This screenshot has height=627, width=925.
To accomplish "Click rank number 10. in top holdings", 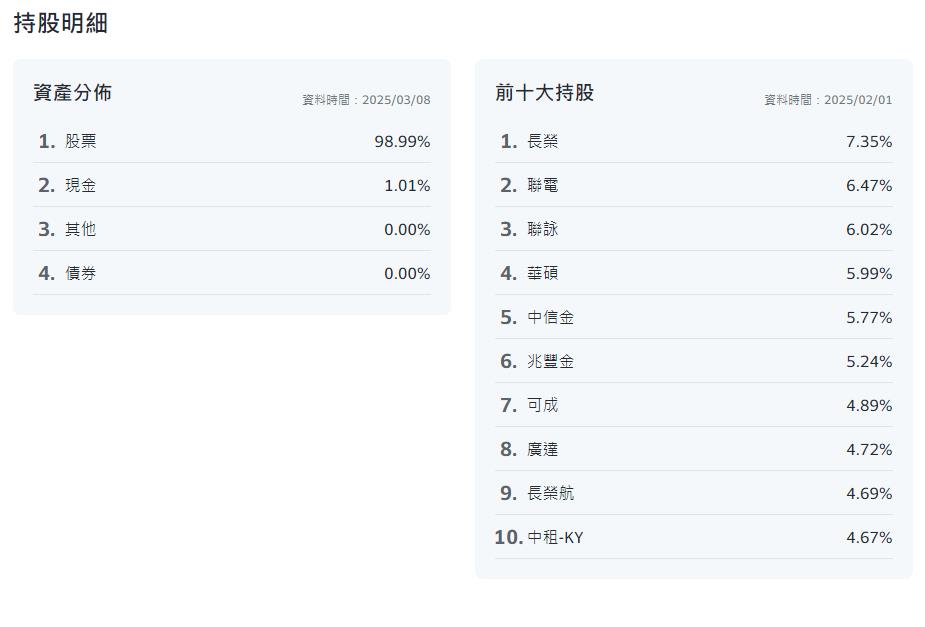I will click(509, 537).
